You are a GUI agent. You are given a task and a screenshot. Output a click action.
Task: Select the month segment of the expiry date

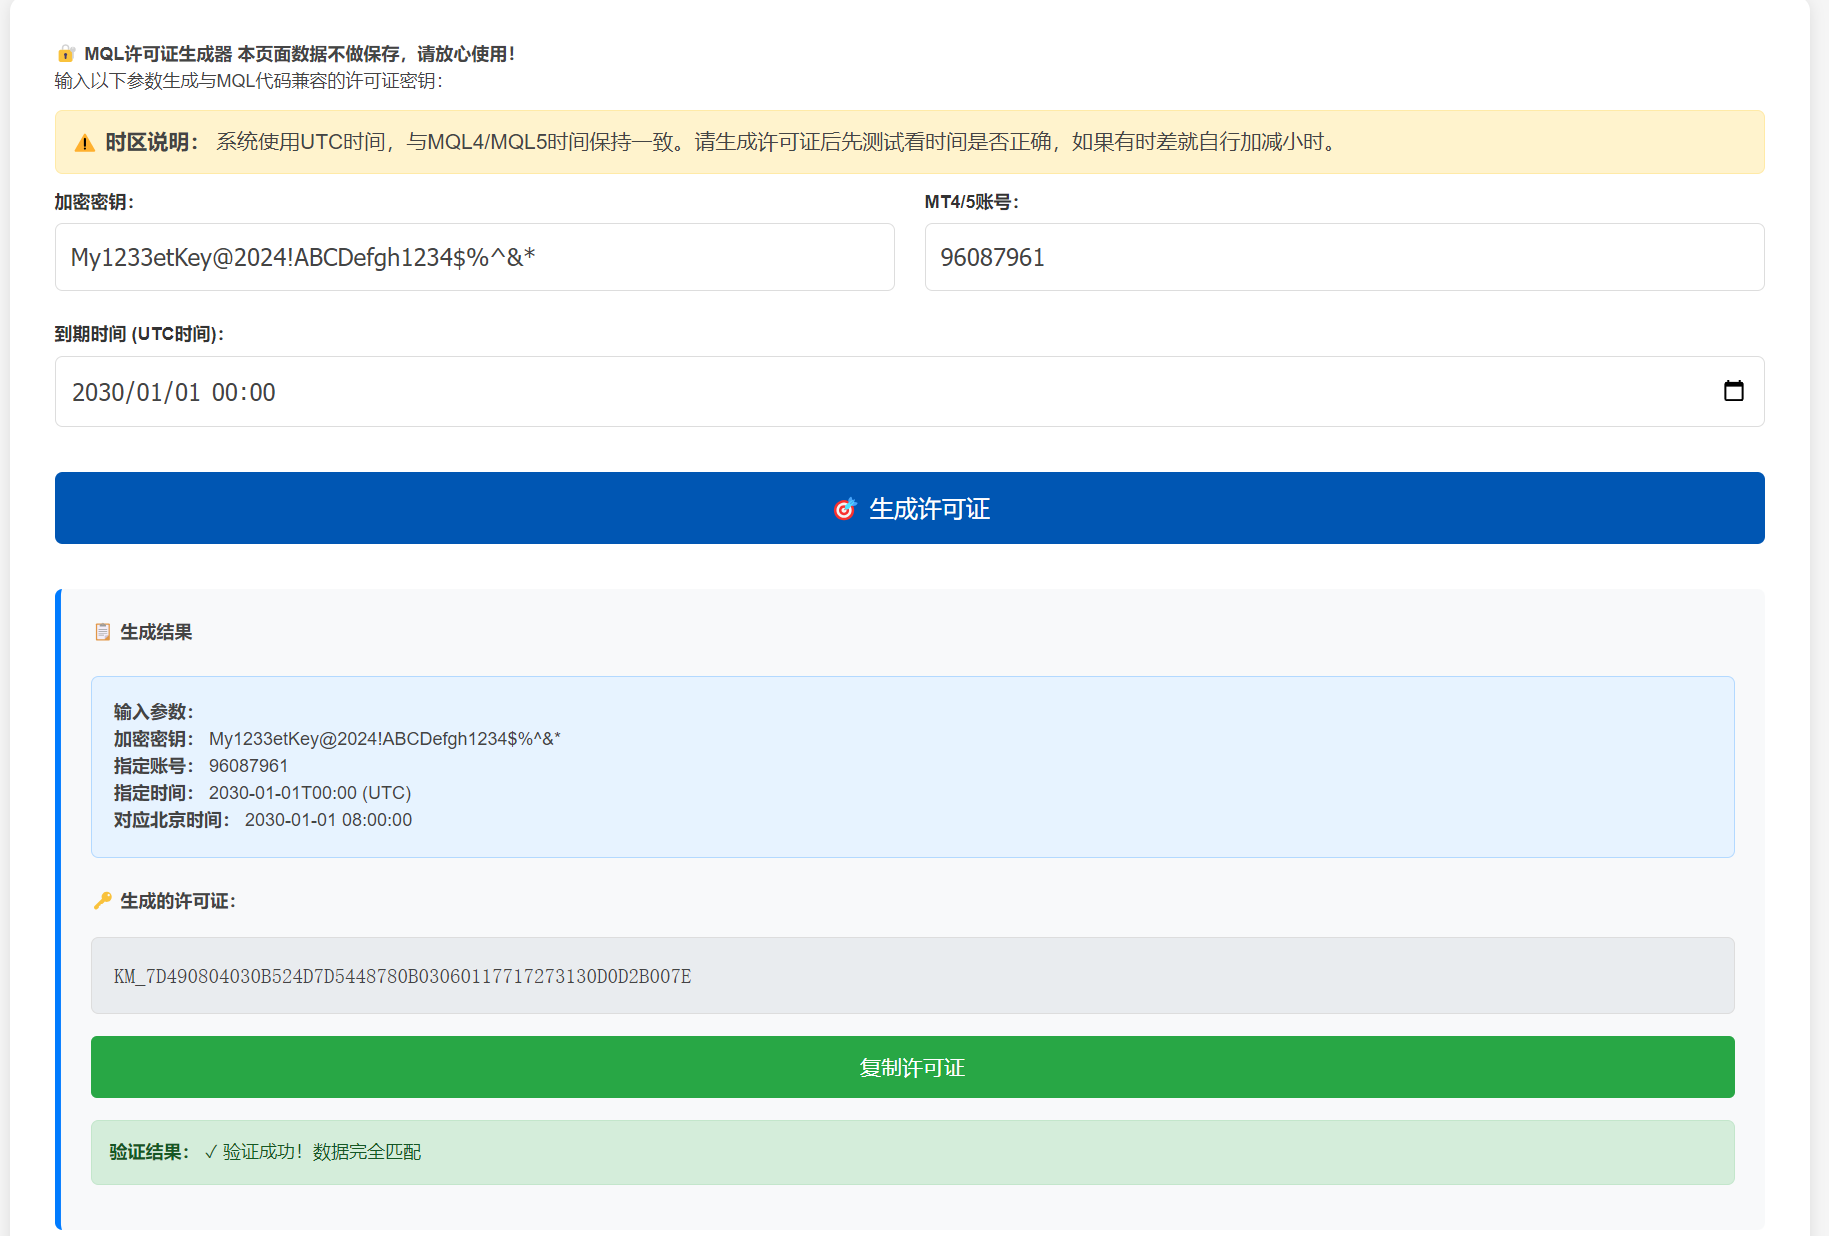(148, 392)
